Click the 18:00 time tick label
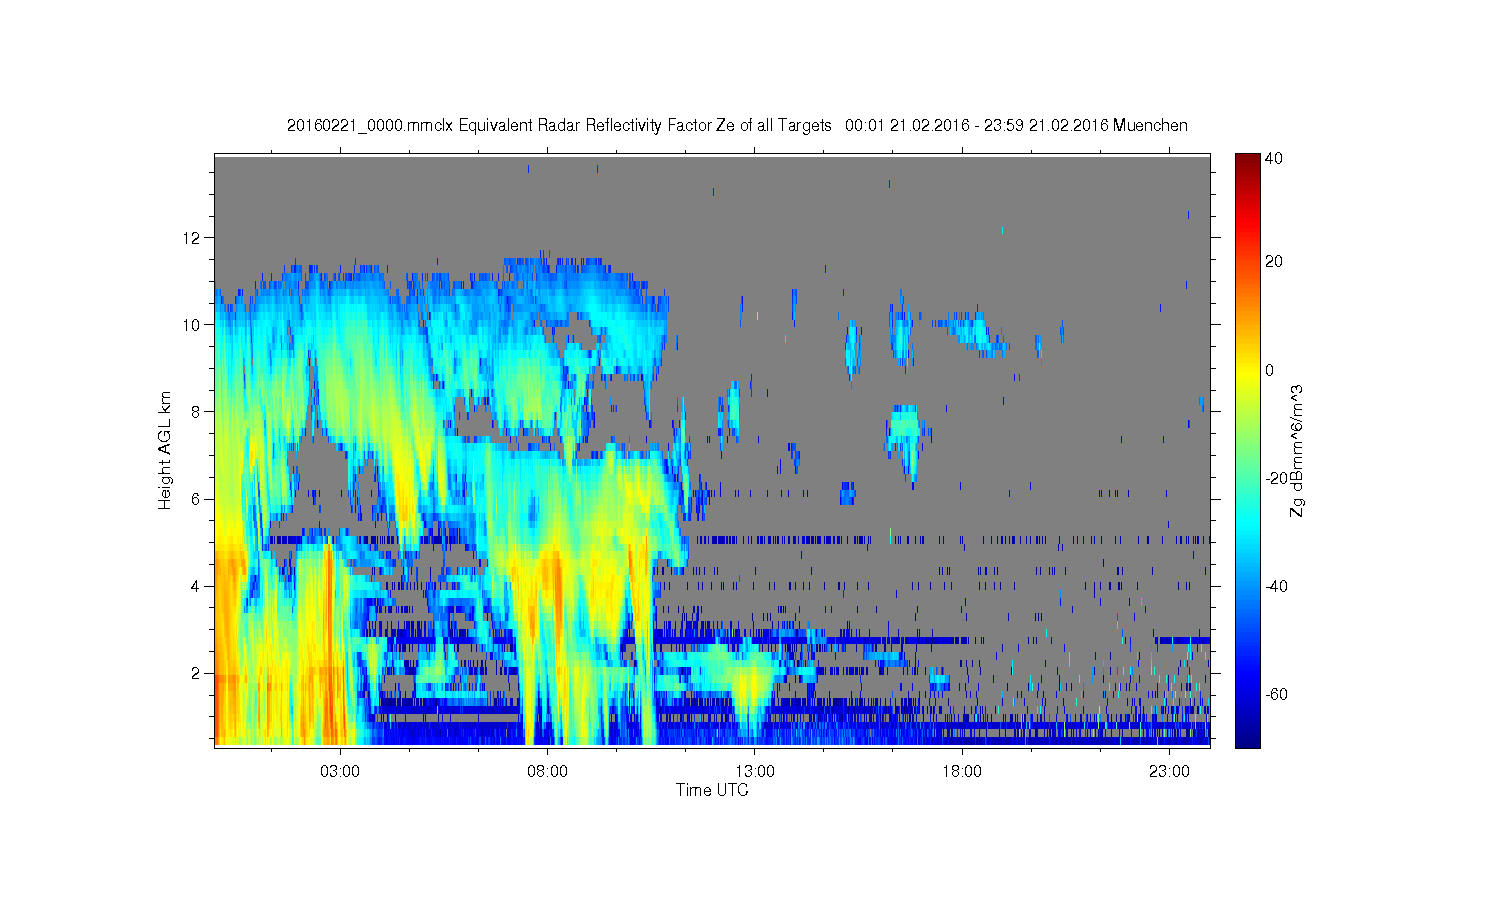Viewport: 1500px width, 900px height. (962, 771)
